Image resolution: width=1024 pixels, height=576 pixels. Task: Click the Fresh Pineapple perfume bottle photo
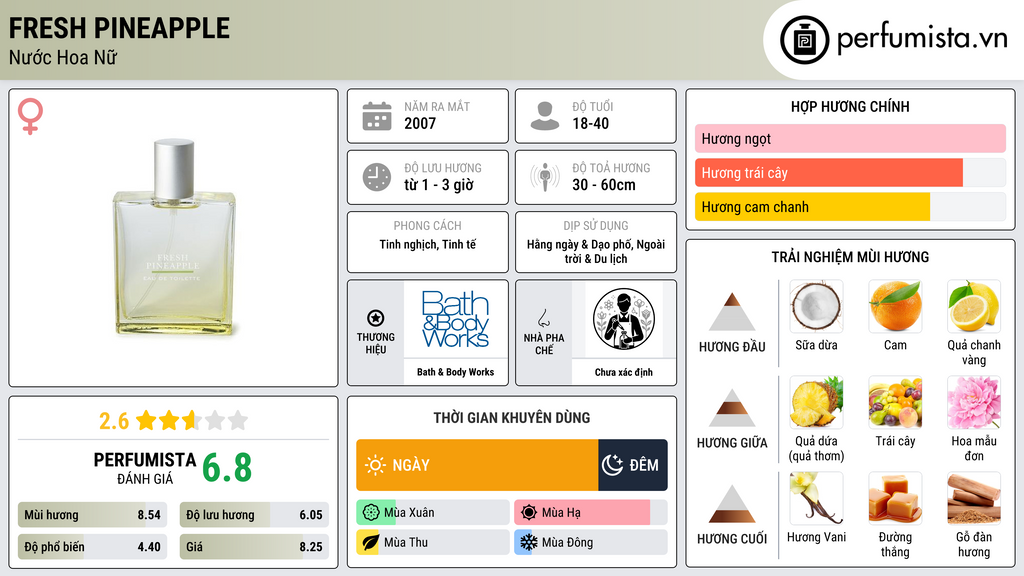(x=174, y=237)
